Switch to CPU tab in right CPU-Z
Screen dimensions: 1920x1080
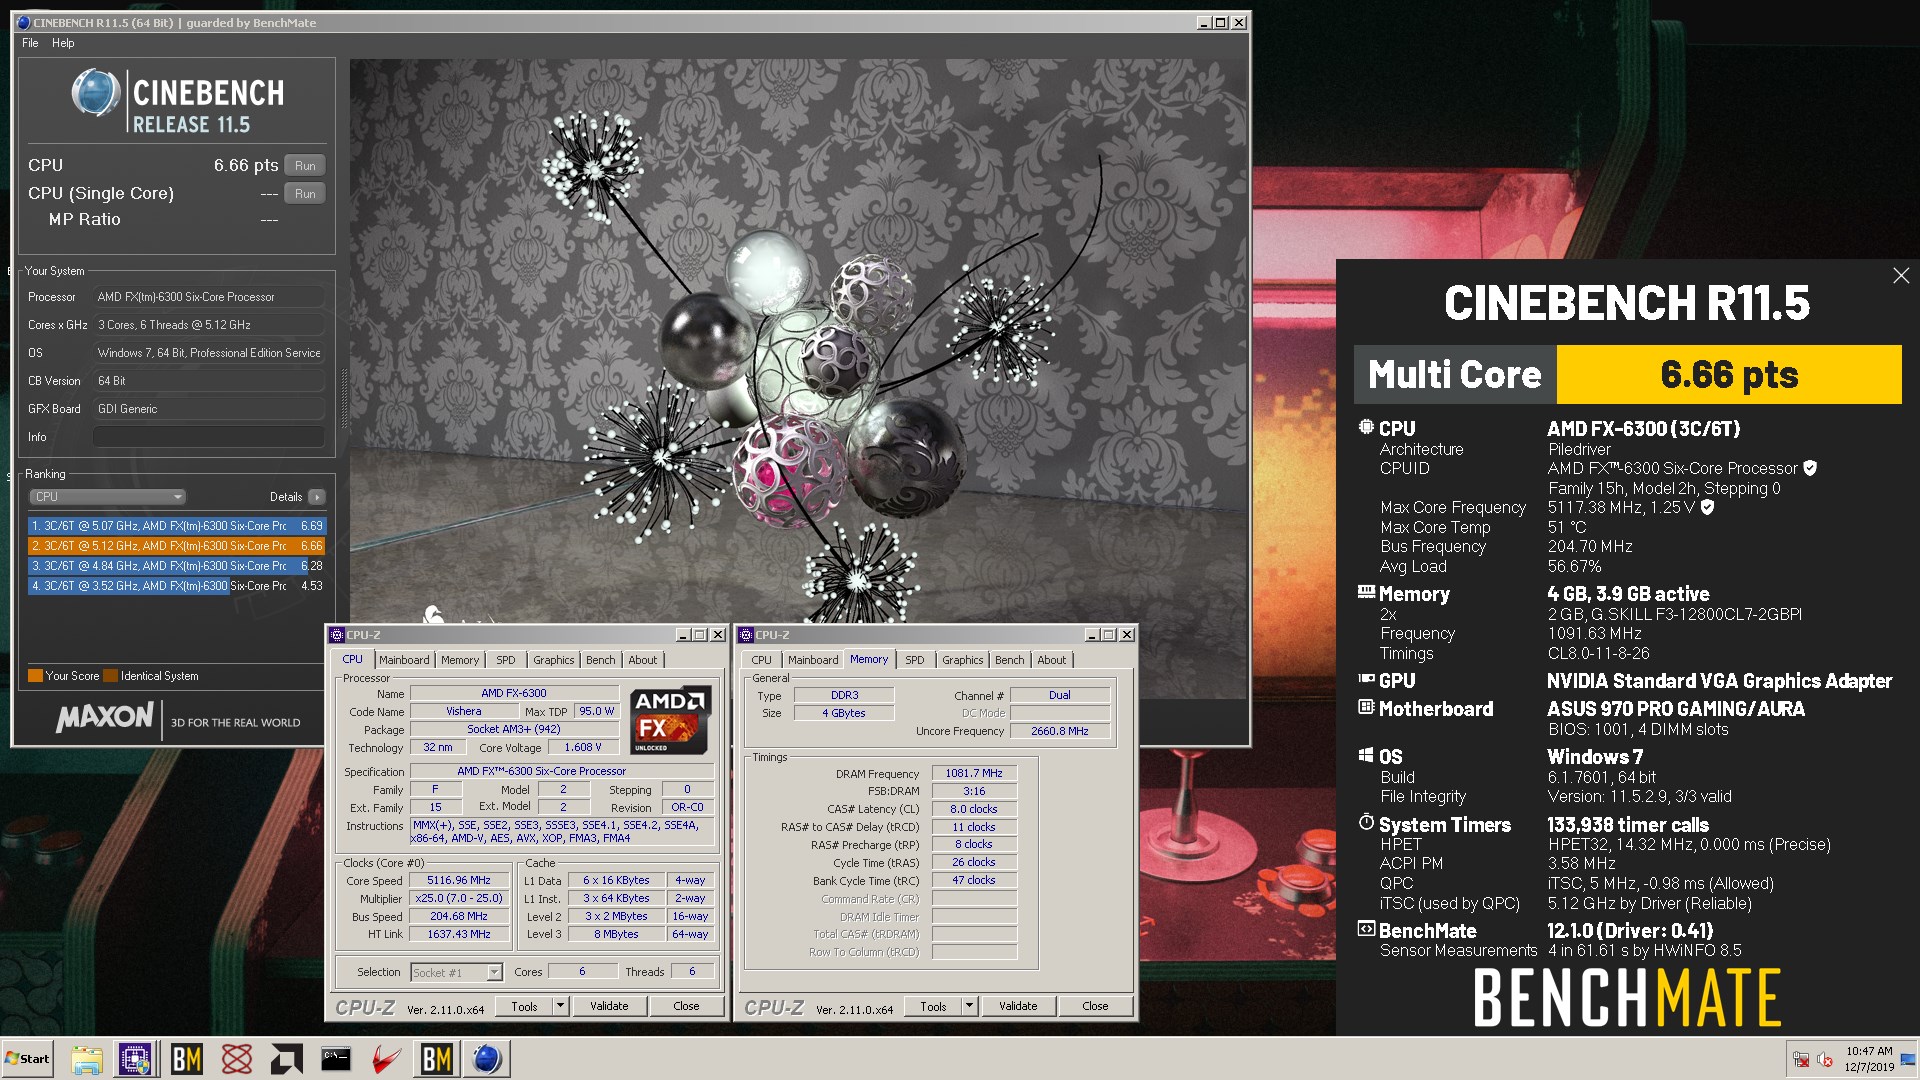click(x=762, y=660)
